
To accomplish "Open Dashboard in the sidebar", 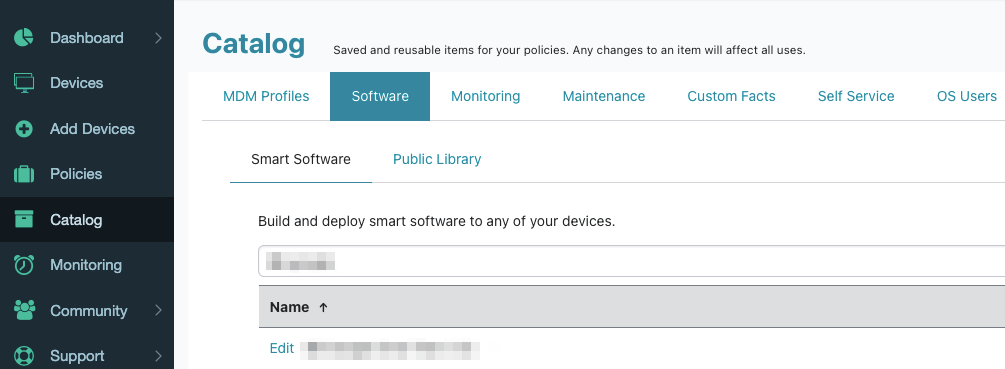I will pyautogui.click(x=87, y=38).
